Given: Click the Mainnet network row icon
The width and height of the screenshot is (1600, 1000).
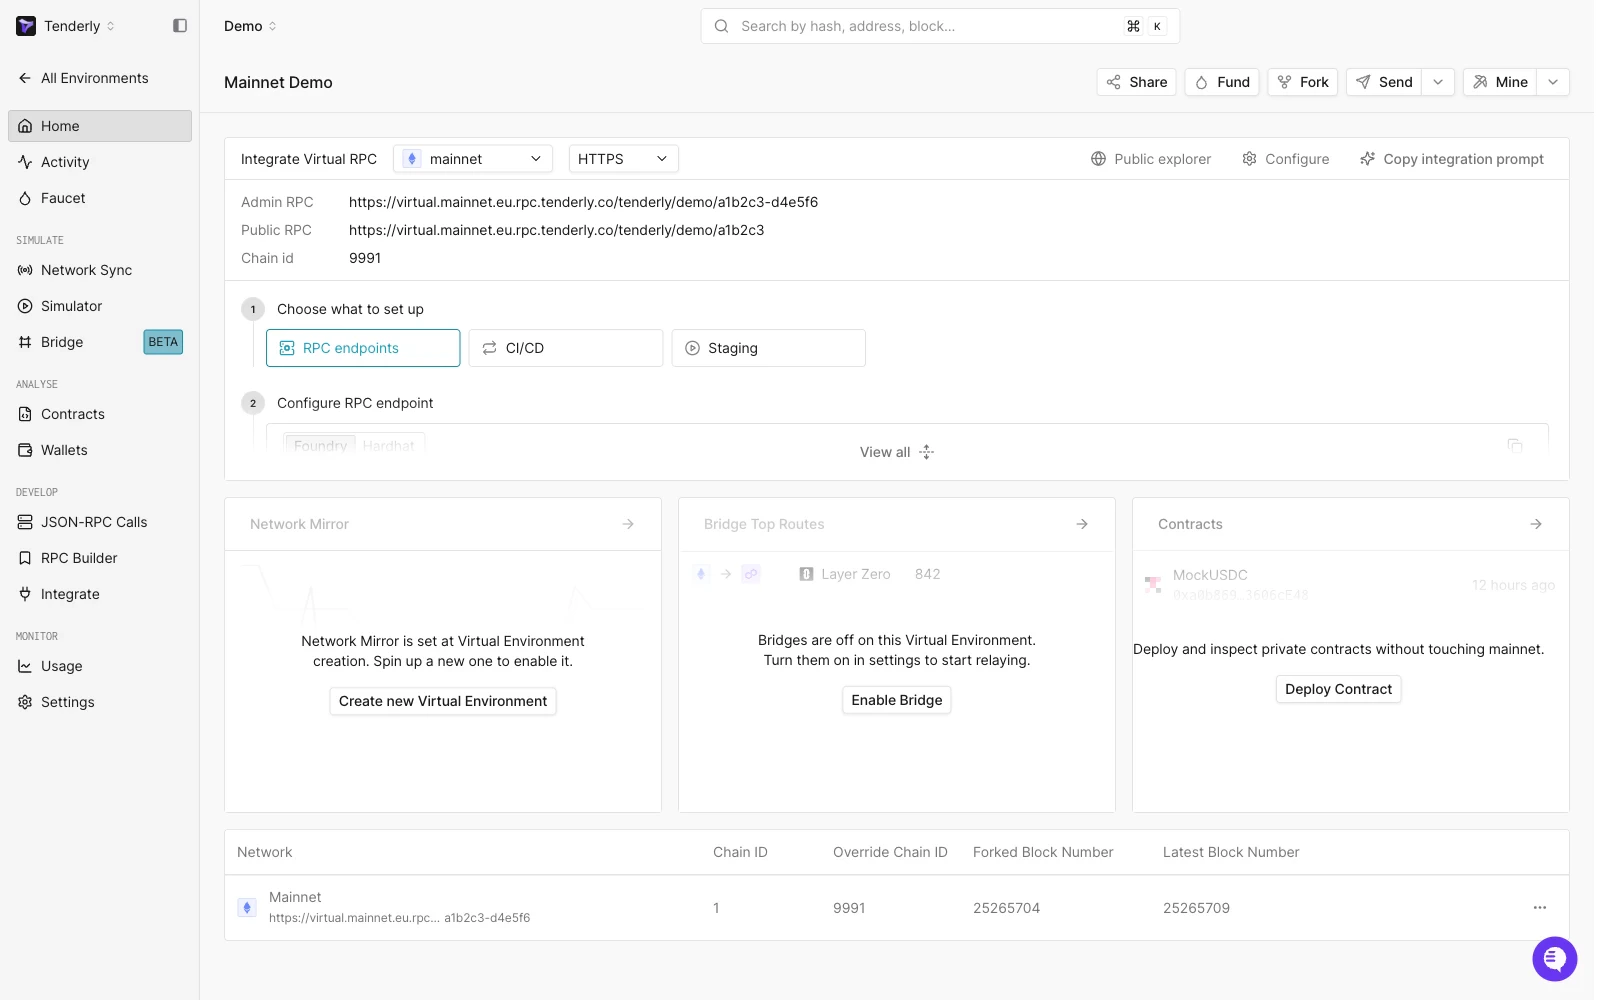Looking at the screenshot, I should pos(247,908).
